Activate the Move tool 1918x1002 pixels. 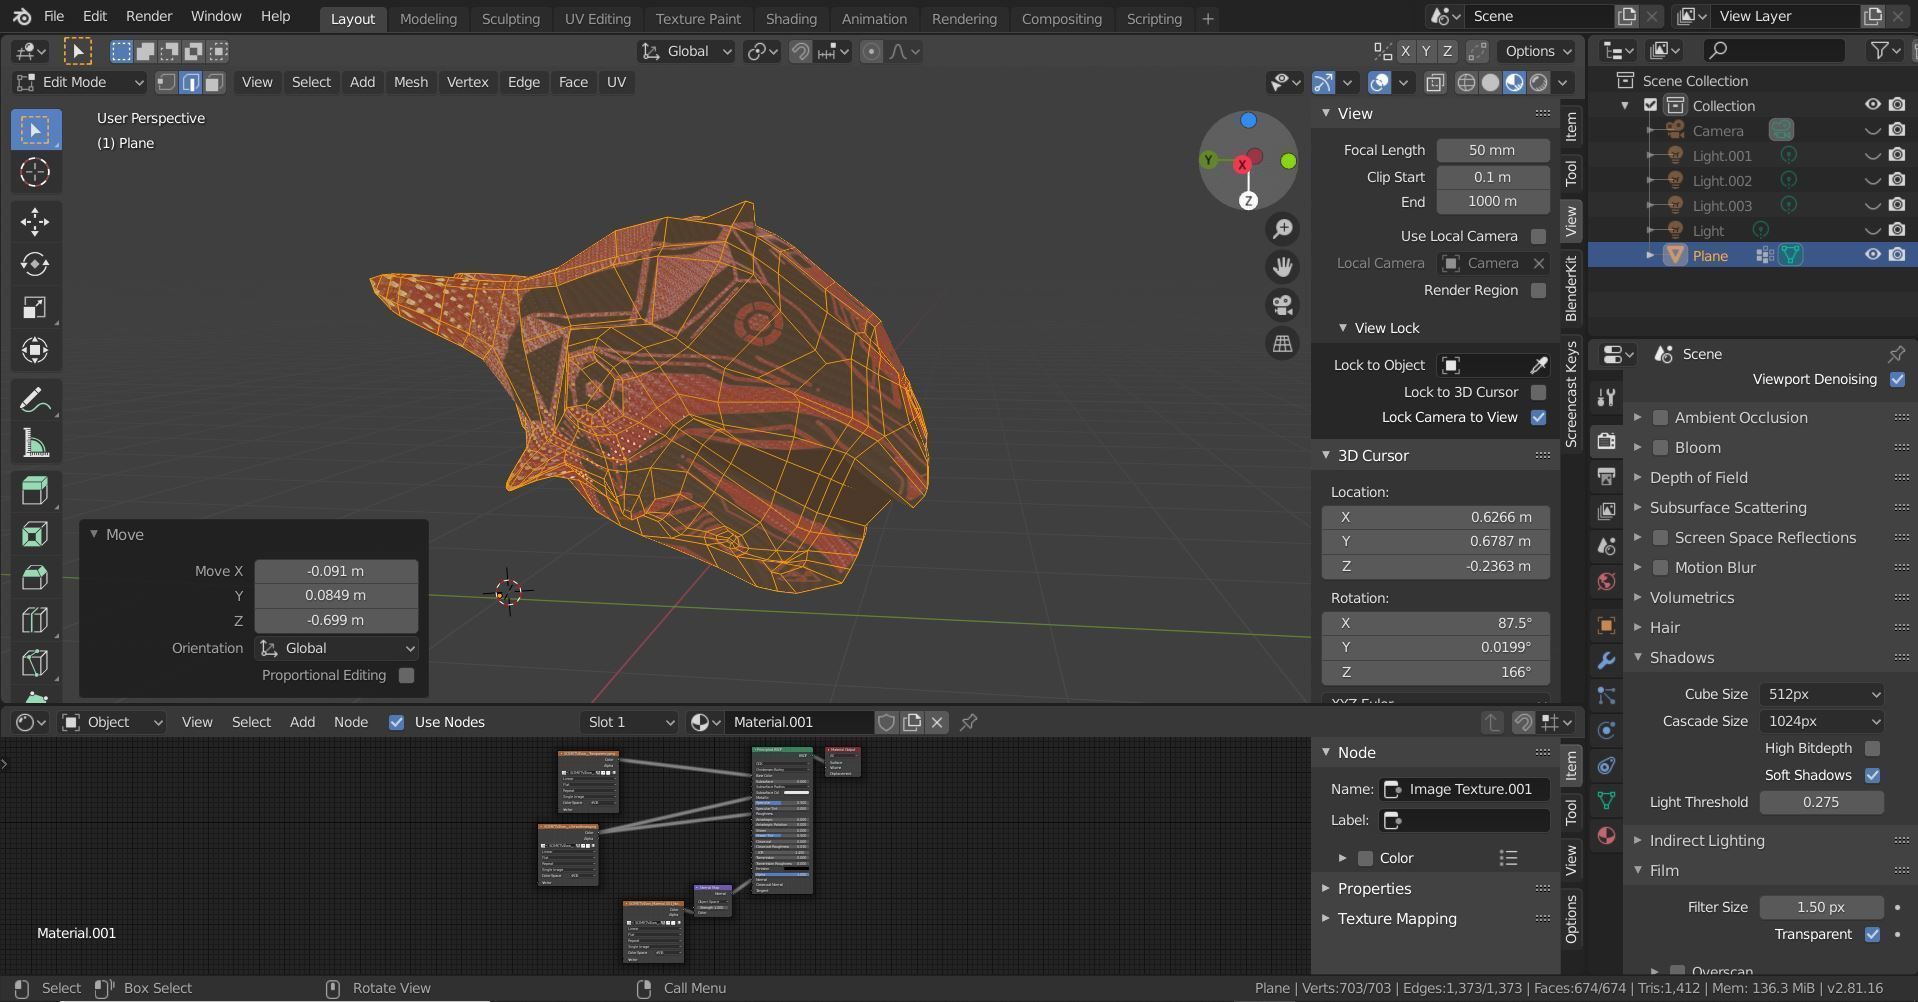point(35,221)
